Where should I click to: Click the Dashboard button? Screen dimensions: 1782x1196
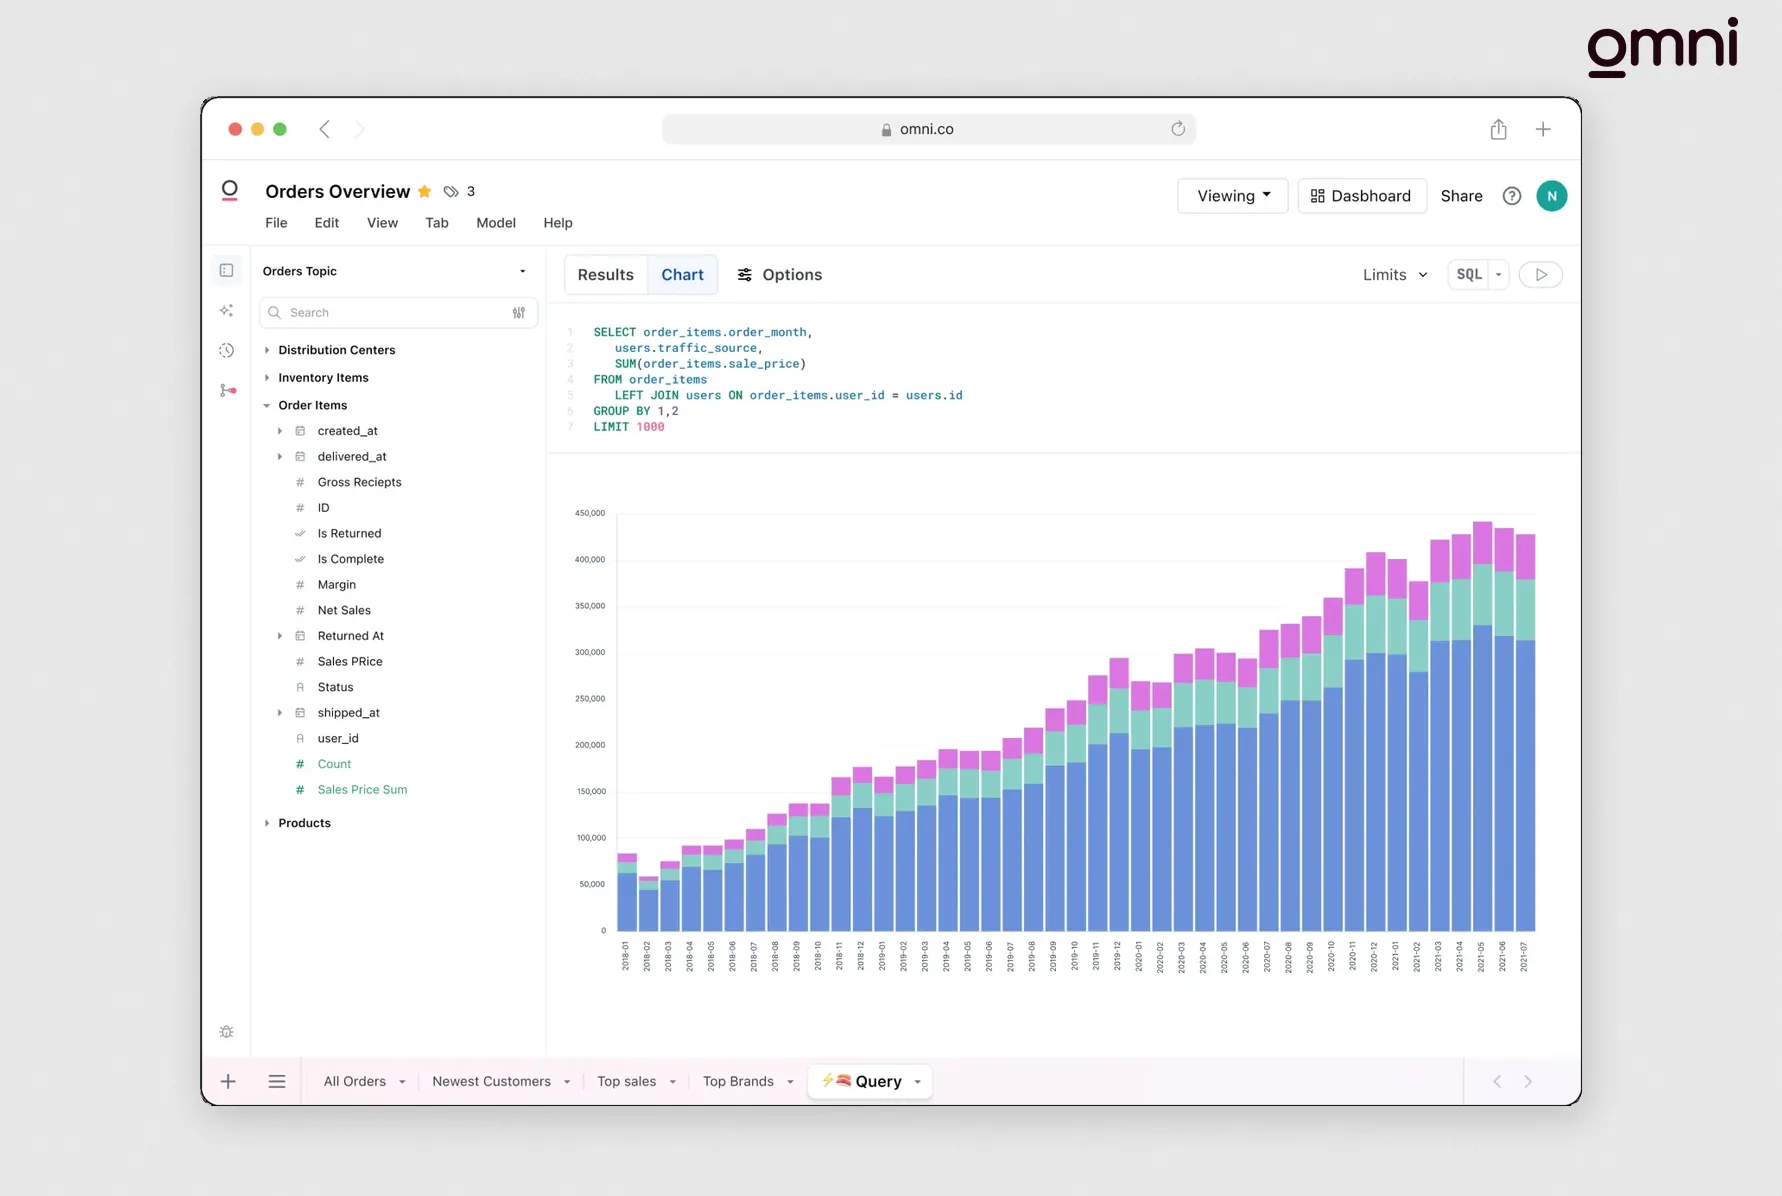pyautogui.click(x=1361, y=196)
